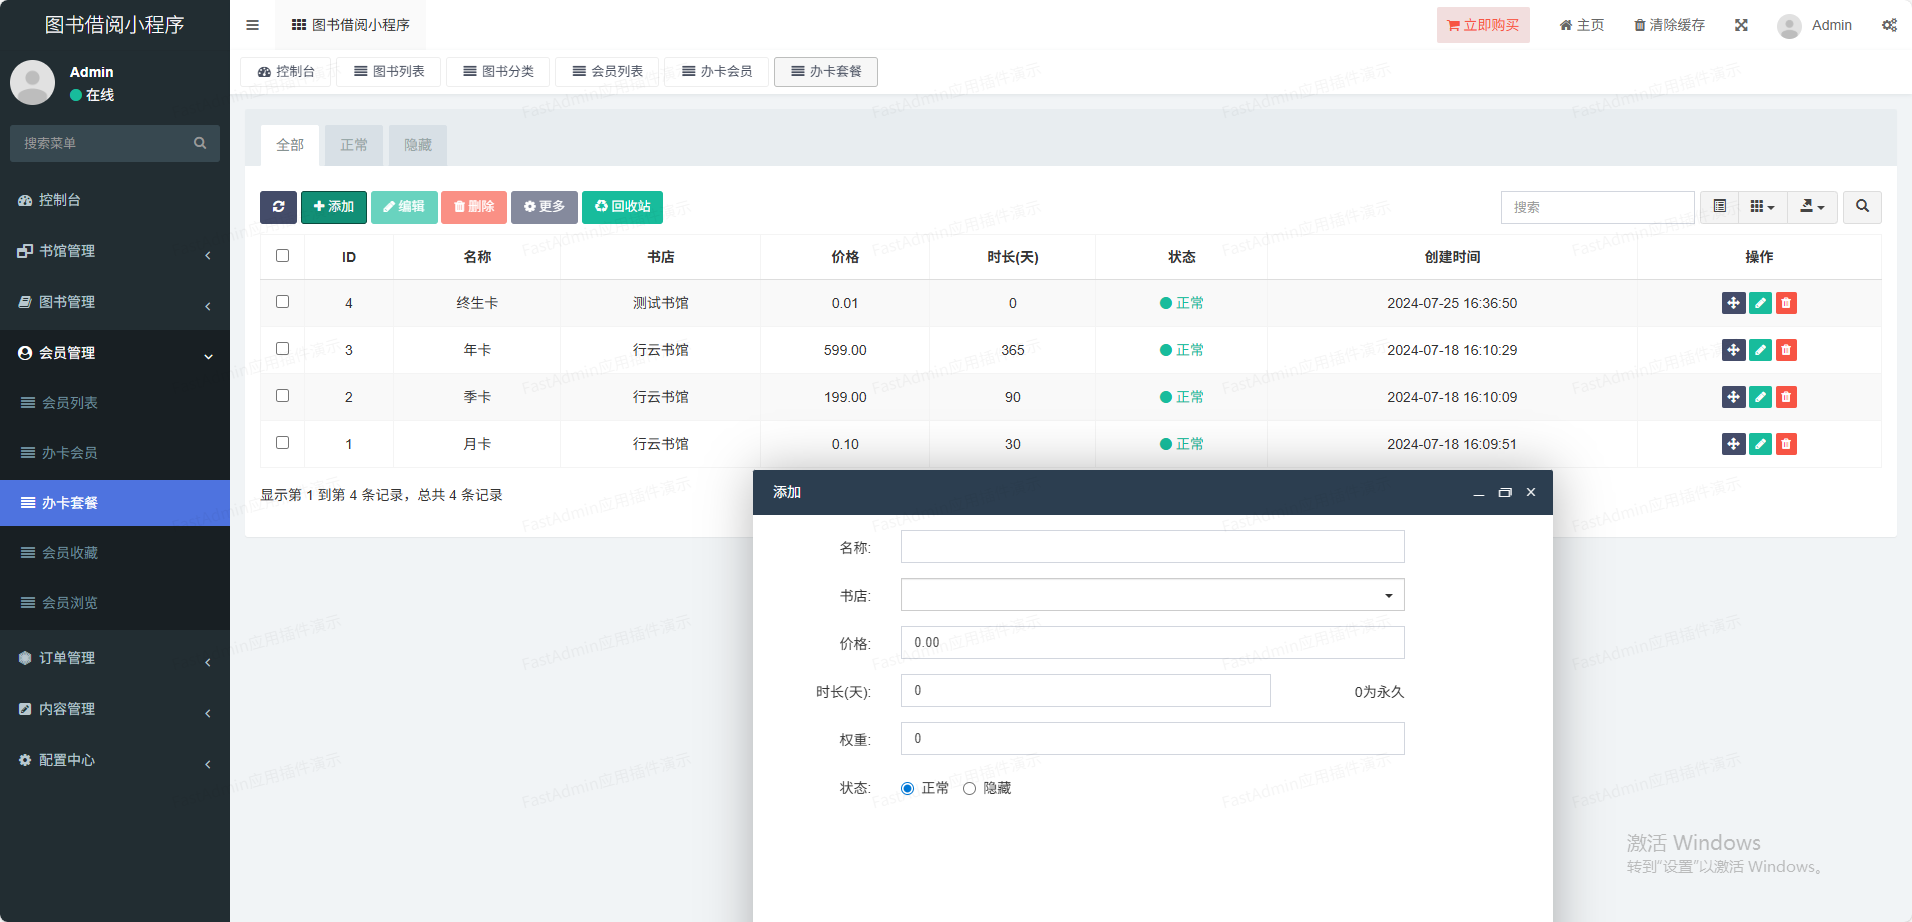Tick the checkbox for the 季卡 row
1912x922 pixels.
coord(283,396)
